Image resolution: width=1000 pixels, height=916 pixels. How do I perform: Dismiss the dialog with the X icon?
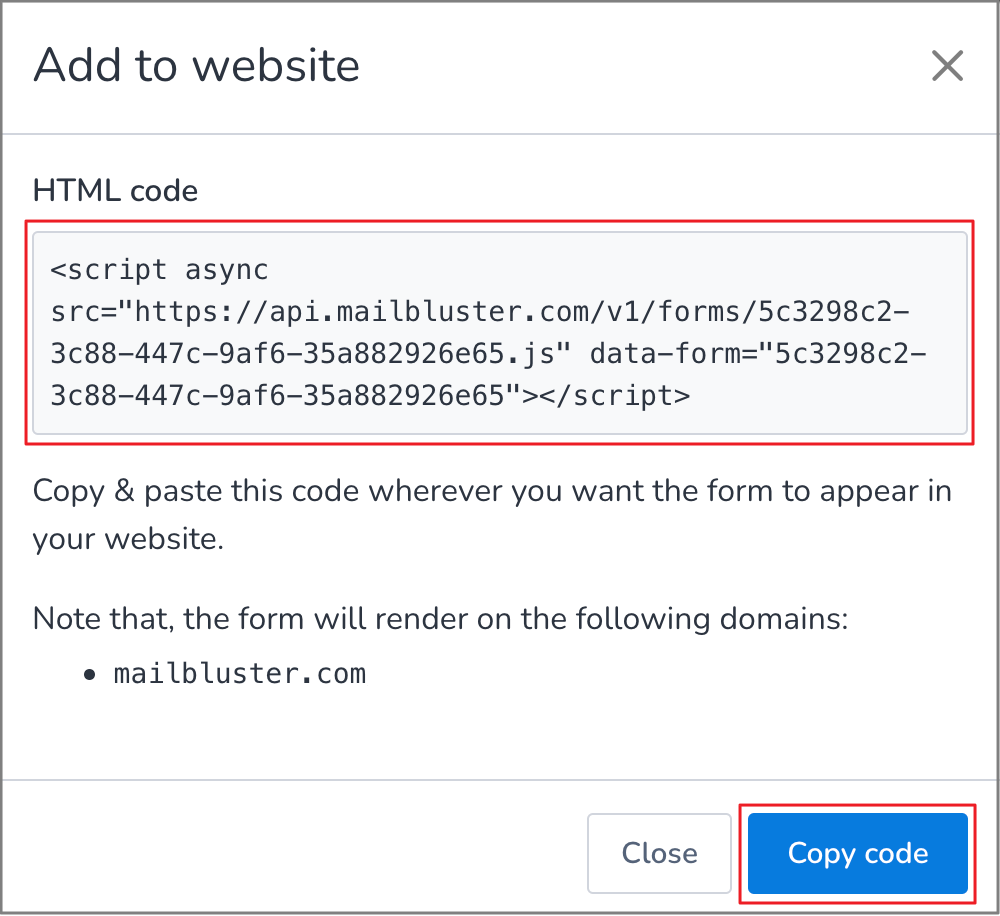(946, 67)
